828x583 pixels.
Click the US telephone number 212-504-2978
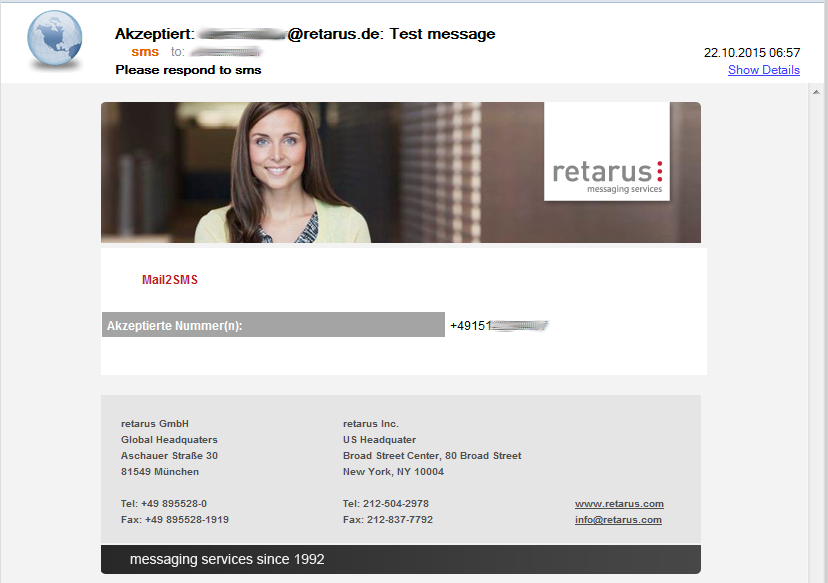(386, 504)
